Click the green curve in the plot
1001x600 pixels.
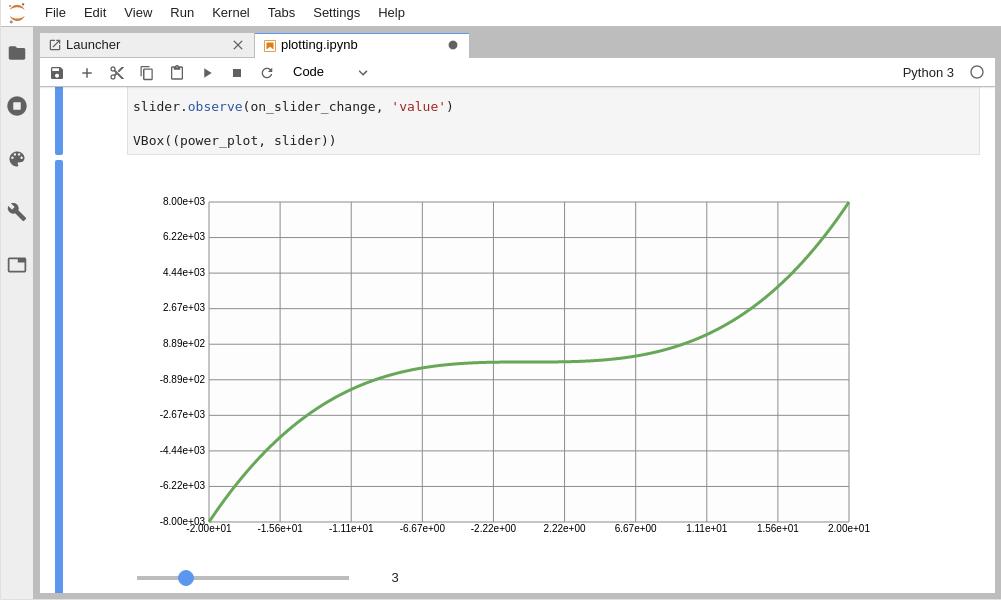(x=529, y=363)
